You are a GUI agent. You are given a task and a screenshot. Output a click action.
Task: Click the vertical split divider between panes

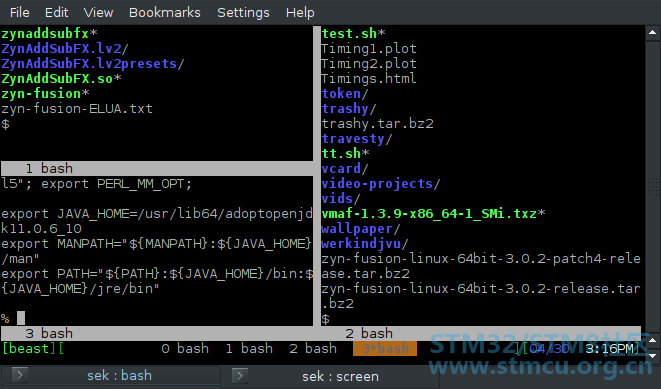tap(317, 176)
